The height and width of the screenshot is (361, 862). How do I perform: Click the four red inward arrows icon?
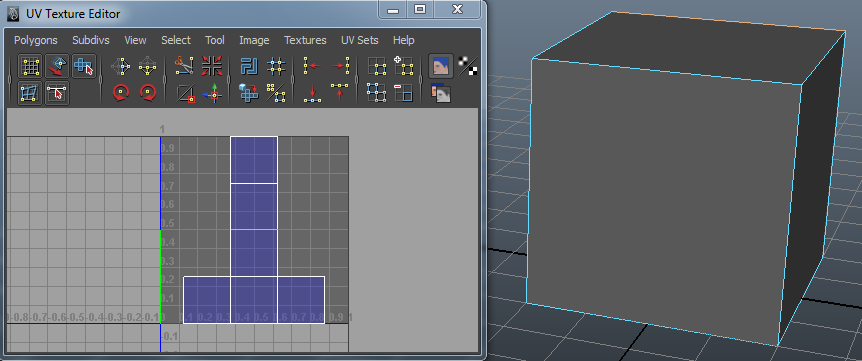coord(212,66)
